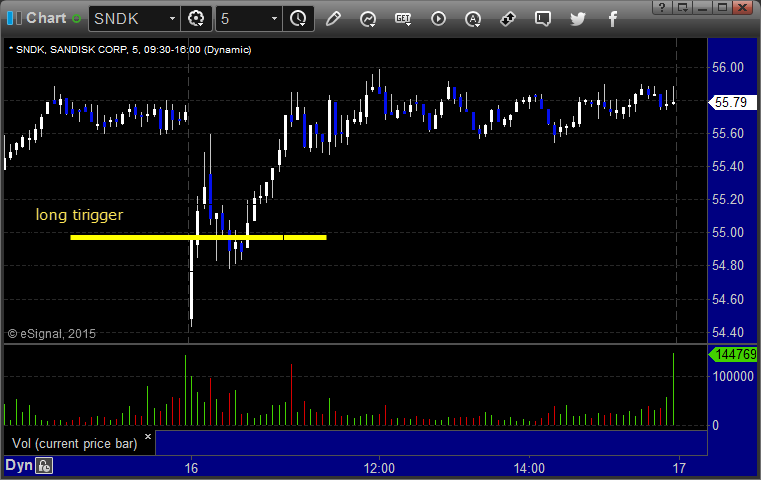Screen dimensions: 761x480
Task: Toggle the blue window linking bars
Action: (x=14, y=18)
